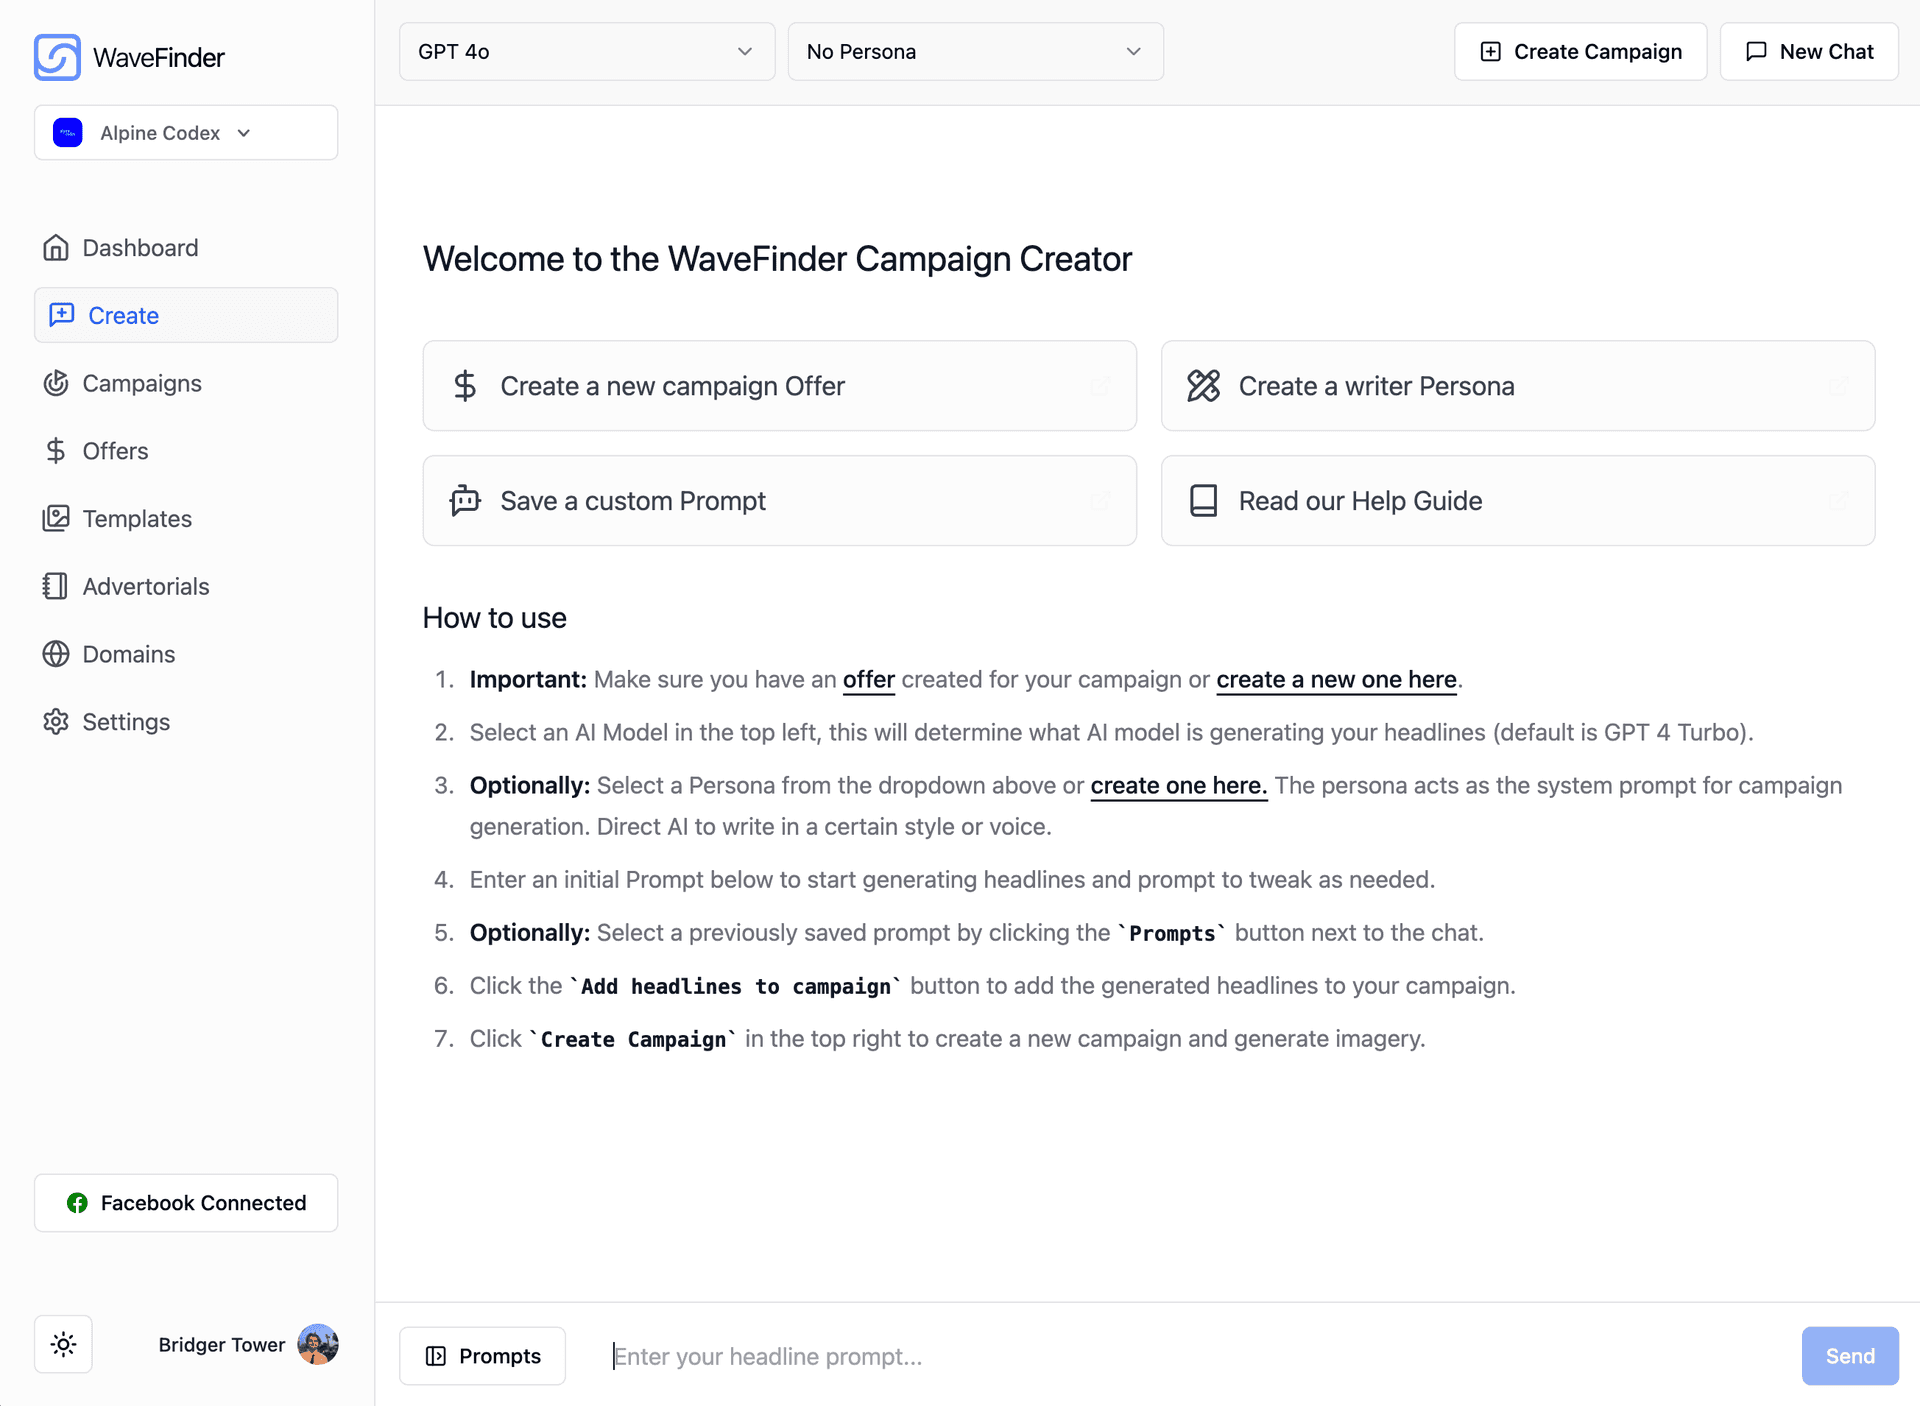Follow the 'create a new one here' link
Viewport: 1920px width, 1406px height.
pyautogui.click(x=1336, y=680)
